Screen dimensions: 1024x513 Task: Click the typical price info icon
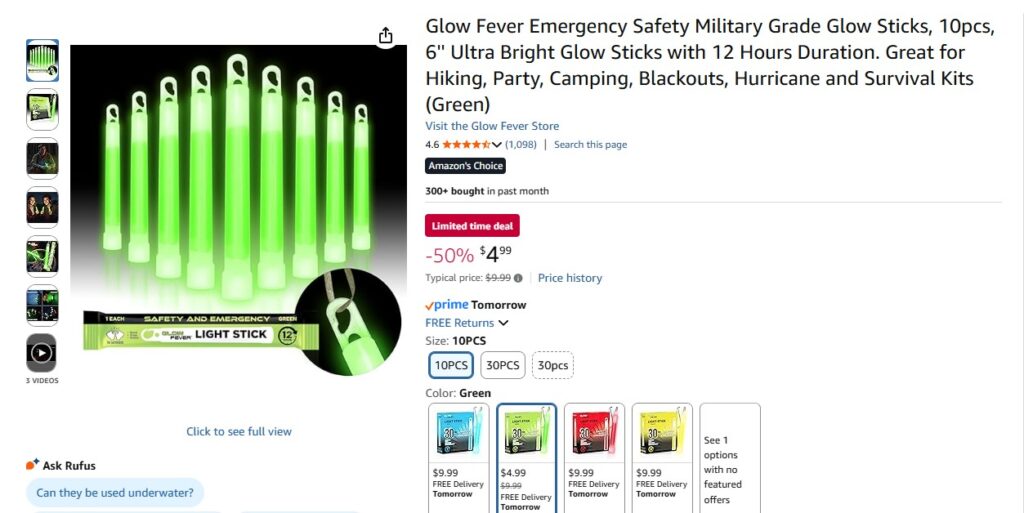(x=518, y=278)
